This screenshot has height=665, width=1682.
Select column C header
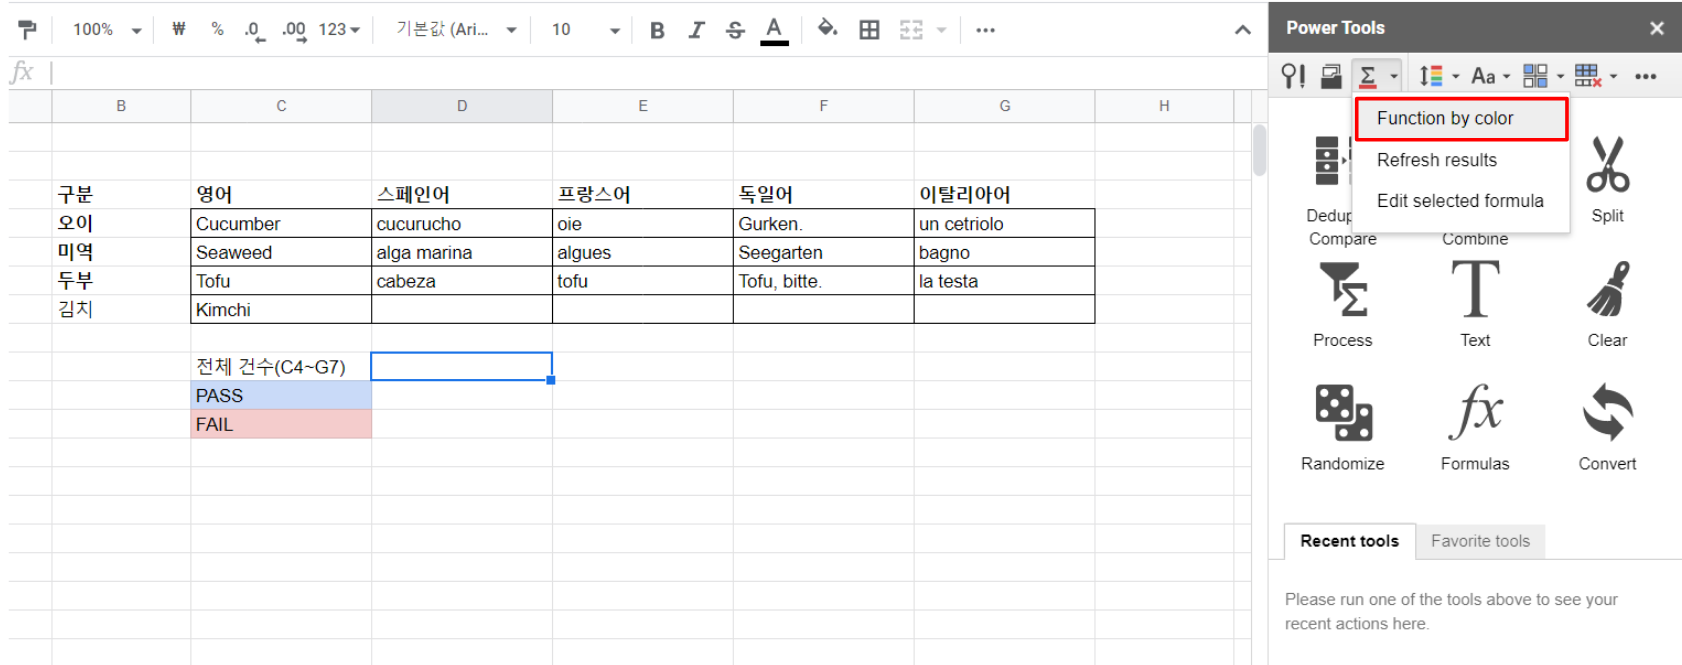(x=281, y=106)
